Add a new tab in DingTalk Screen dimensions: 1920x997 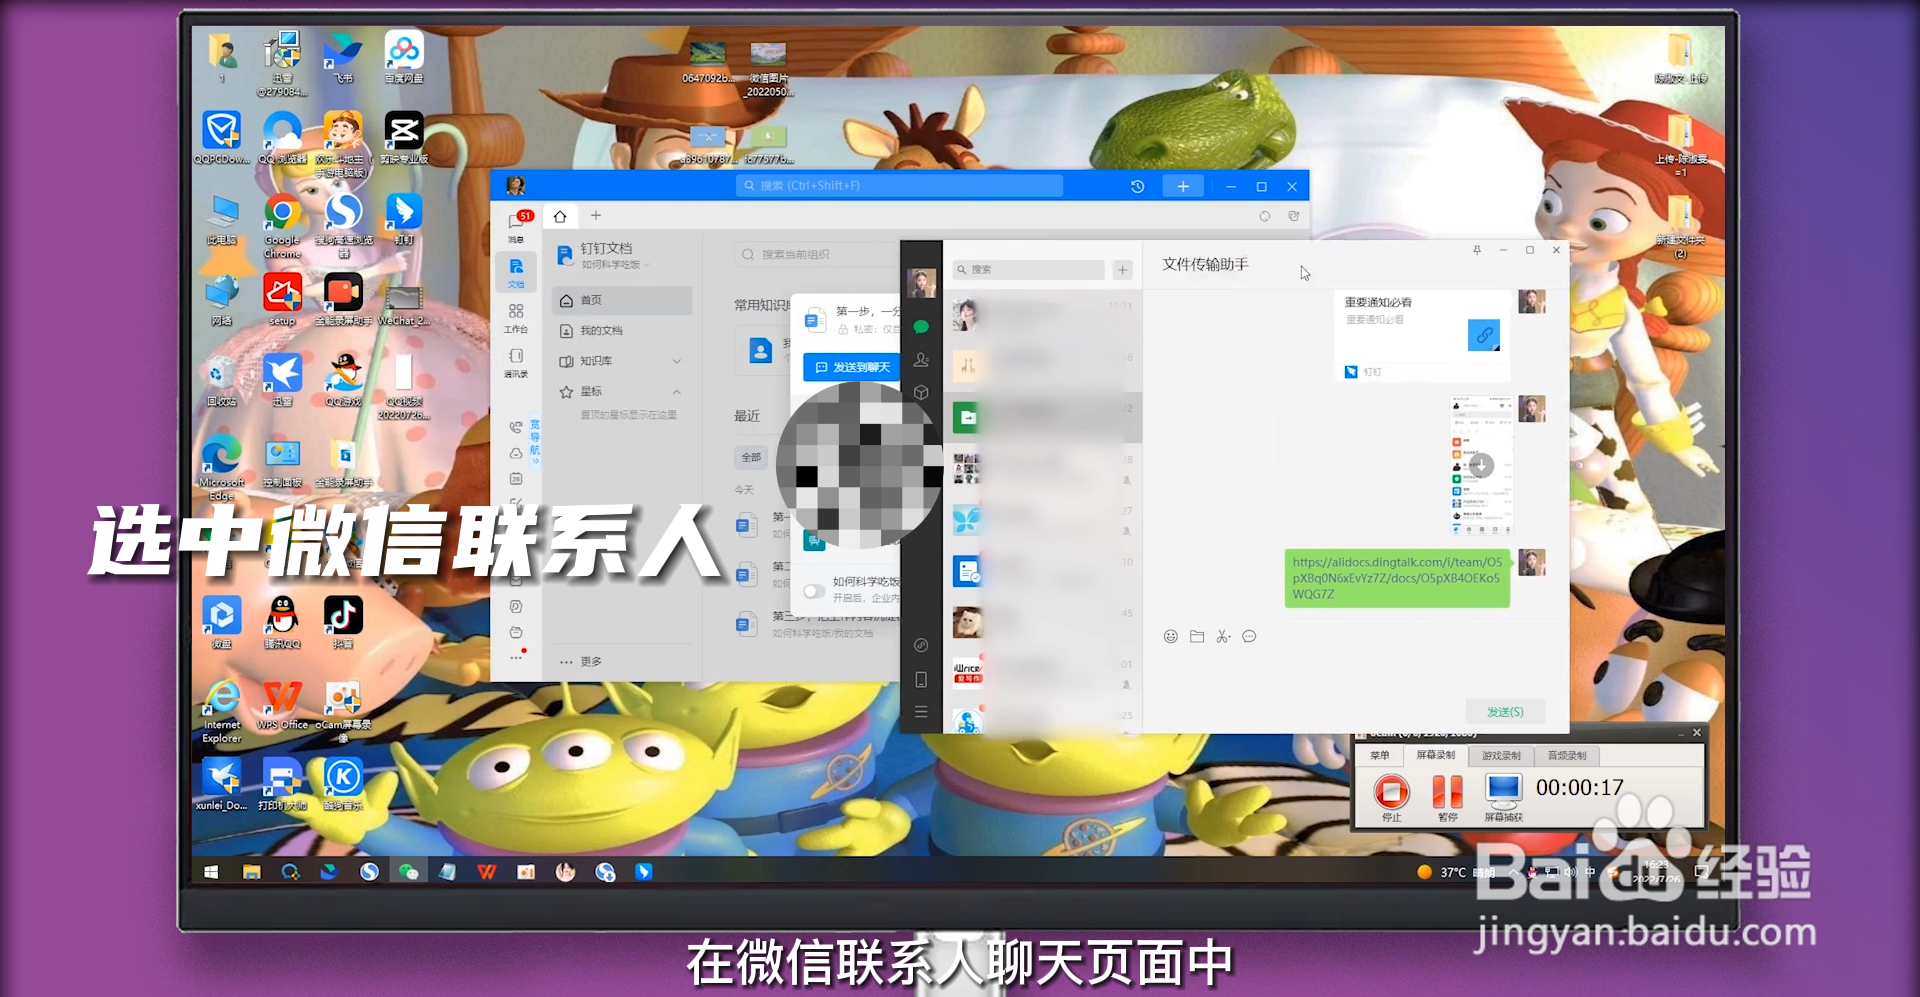coord(596,215)
